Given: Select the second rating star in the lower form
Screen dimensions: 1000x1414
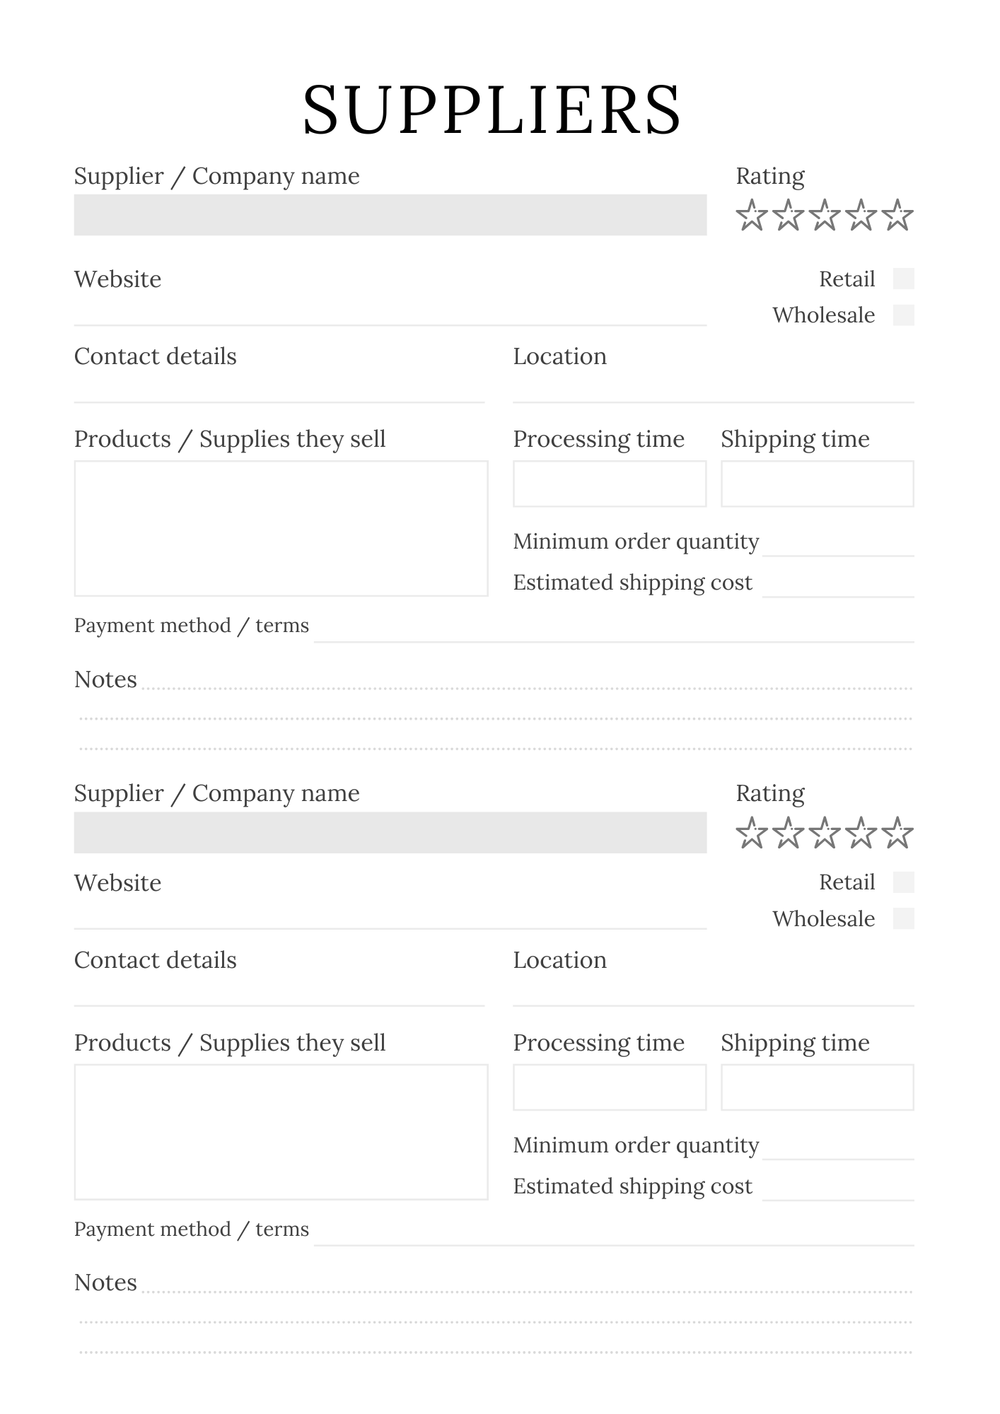Looking at the screenshot, I should tap(788, 832).
